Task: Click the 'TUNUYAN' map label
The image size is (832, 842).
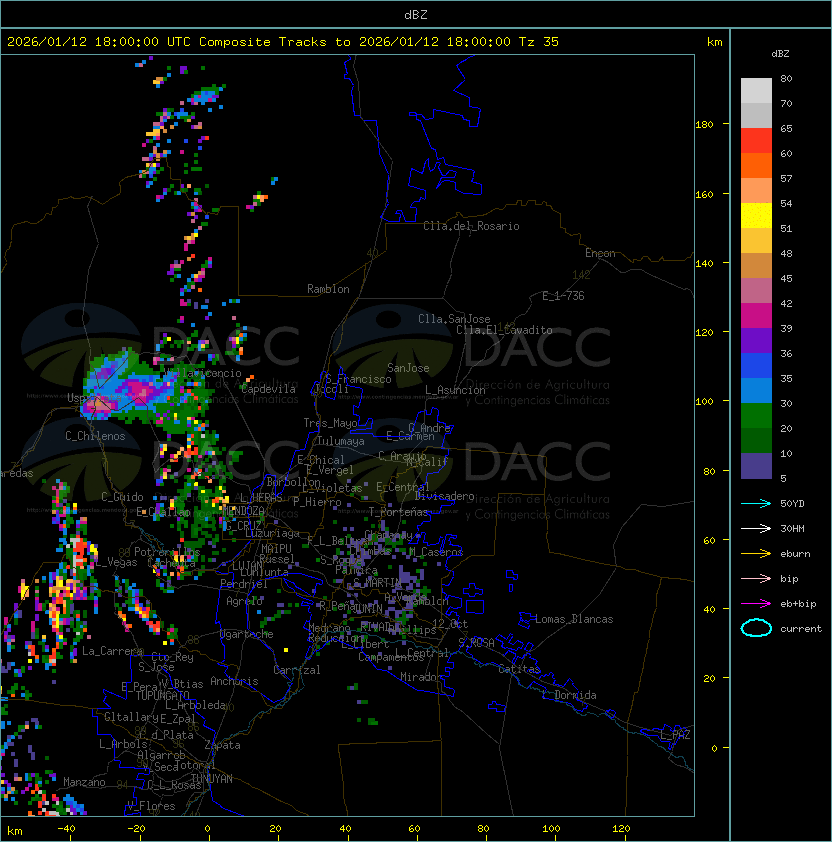Action: [212, 779]
